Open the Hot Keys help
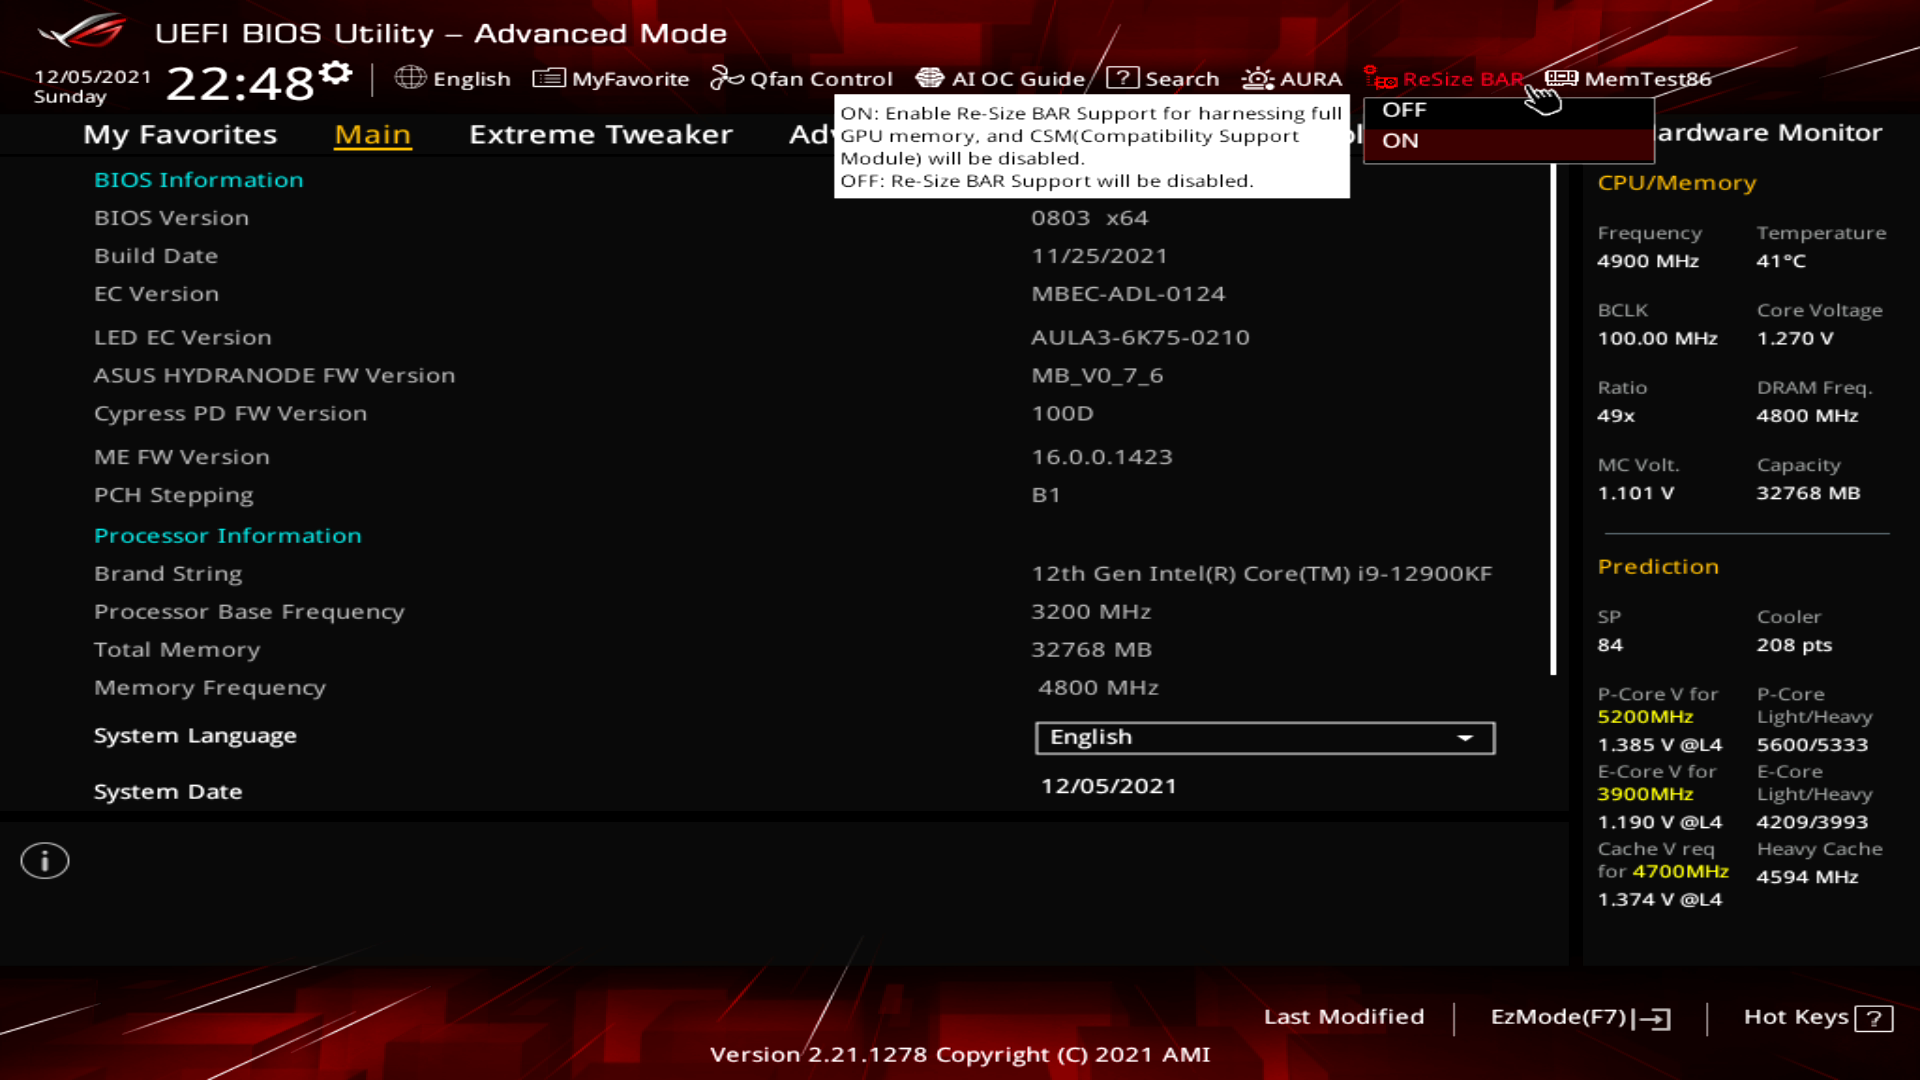The width and height of the screenshot is (1920, 1080). (1816, 1017)
